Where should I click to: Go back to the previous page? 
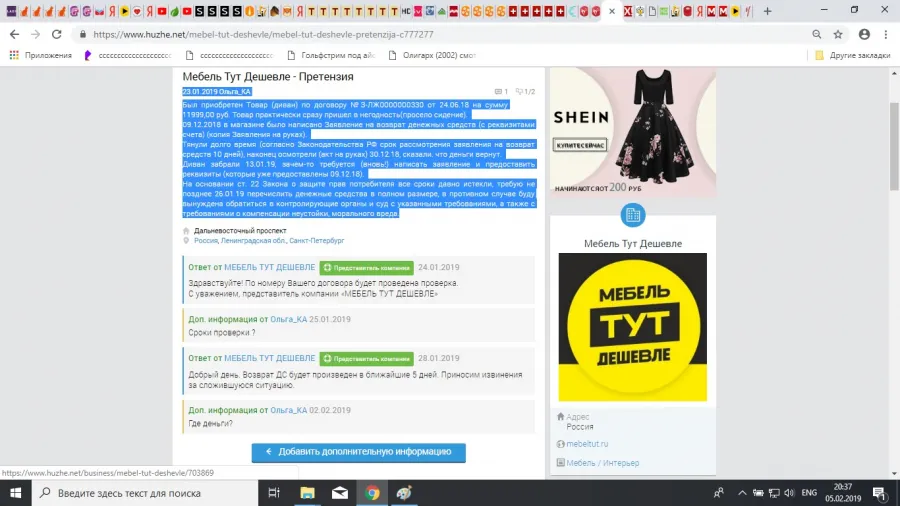(14, 34)
